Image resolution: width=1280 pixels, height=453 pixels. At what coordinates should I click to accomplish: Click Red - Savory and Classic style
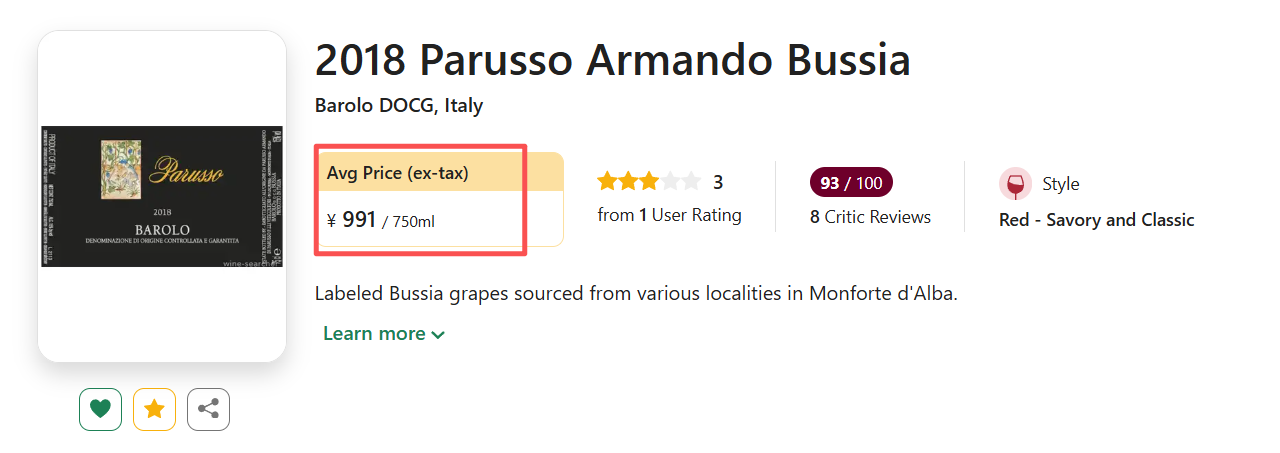pos(1096,220)
